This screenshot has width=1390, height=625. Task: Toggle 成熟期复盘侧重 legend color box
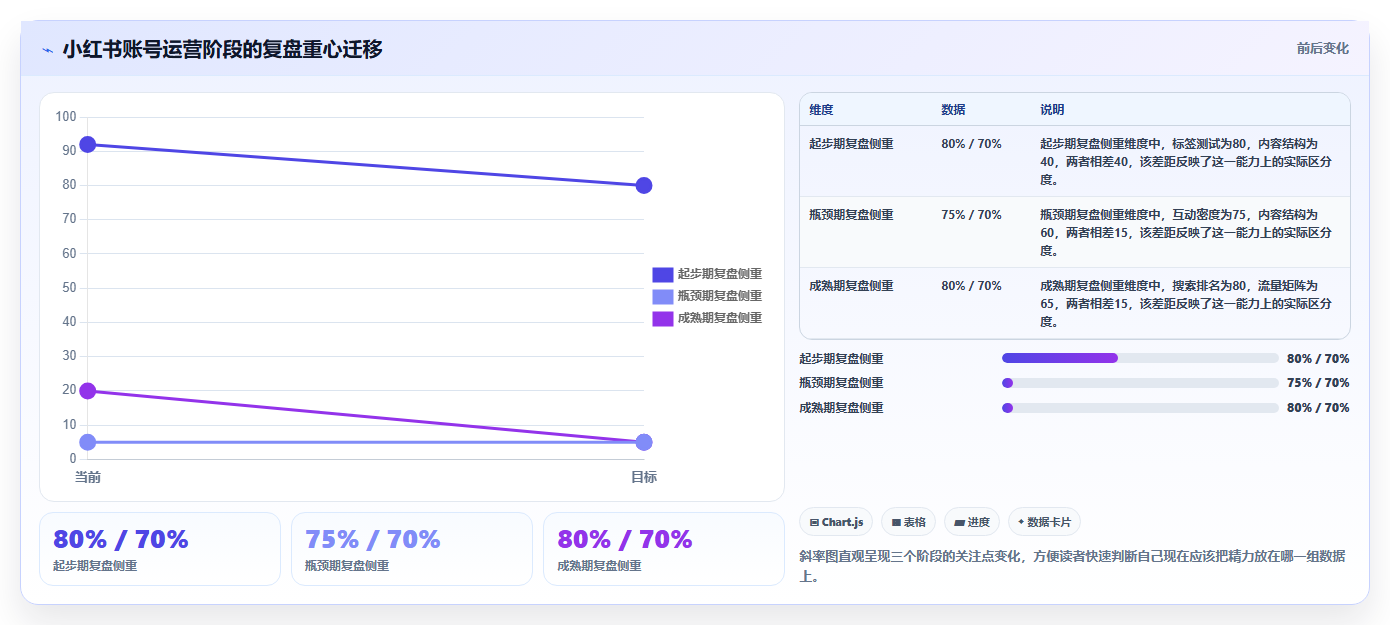click(663, 318)
